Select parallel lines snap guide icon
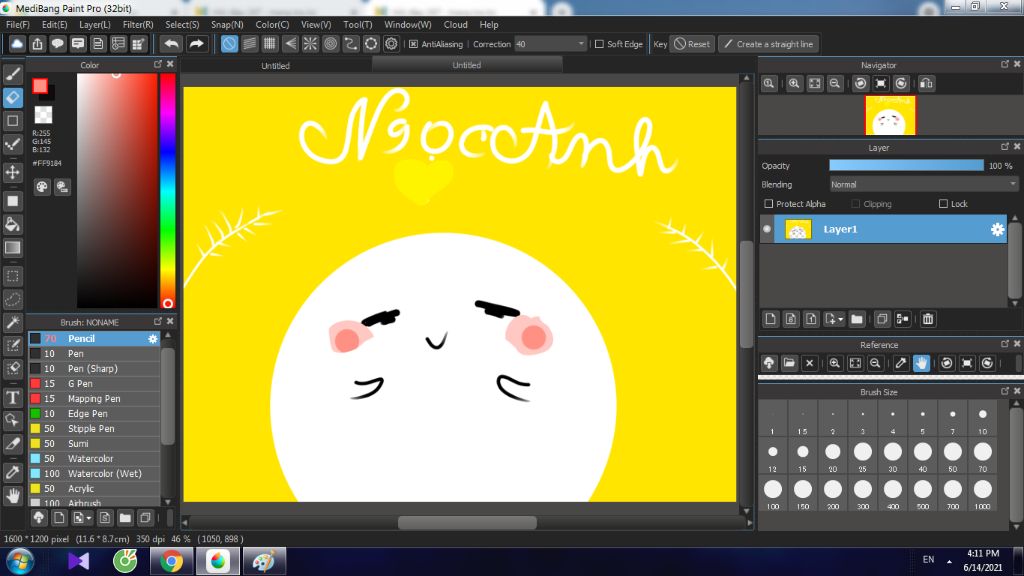This screenshot has width=1024, height=576. pos(249,44)
